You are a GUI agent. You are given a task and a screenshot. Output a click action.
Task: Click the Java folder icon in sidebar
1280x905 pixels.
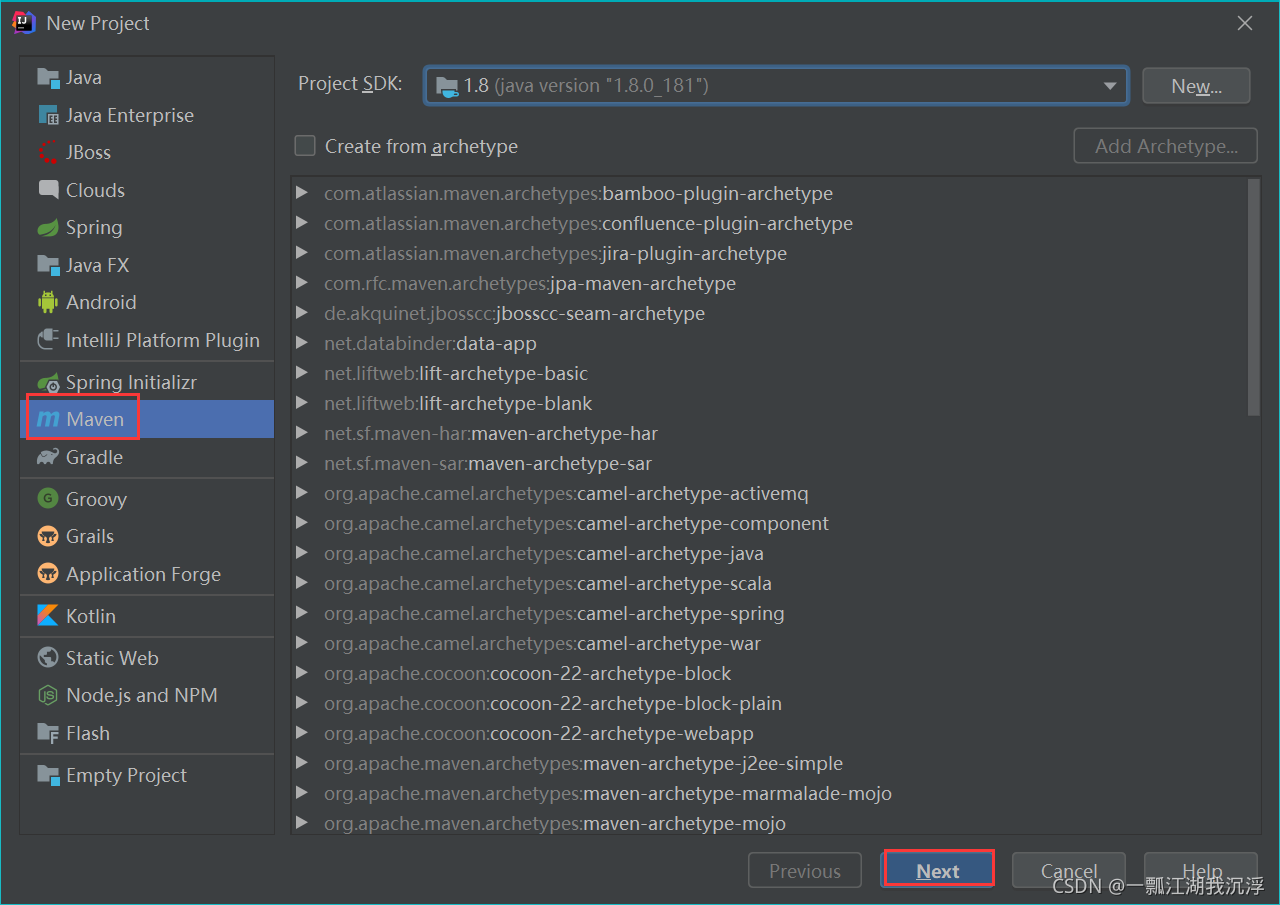(x=48, y=78)
